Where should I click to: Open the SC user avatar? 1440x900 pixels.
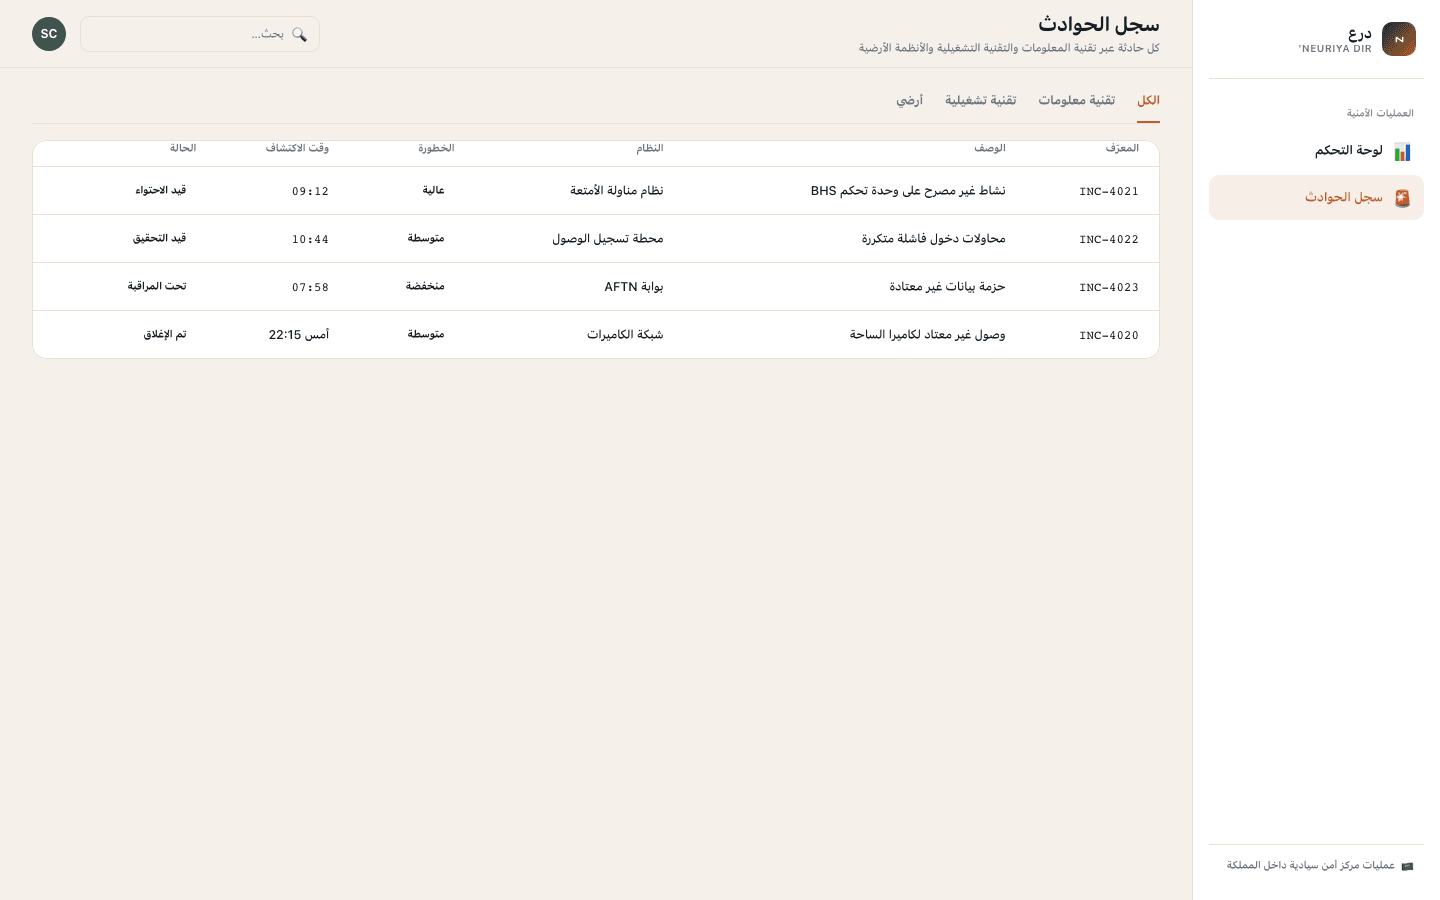tap(49, 34)
